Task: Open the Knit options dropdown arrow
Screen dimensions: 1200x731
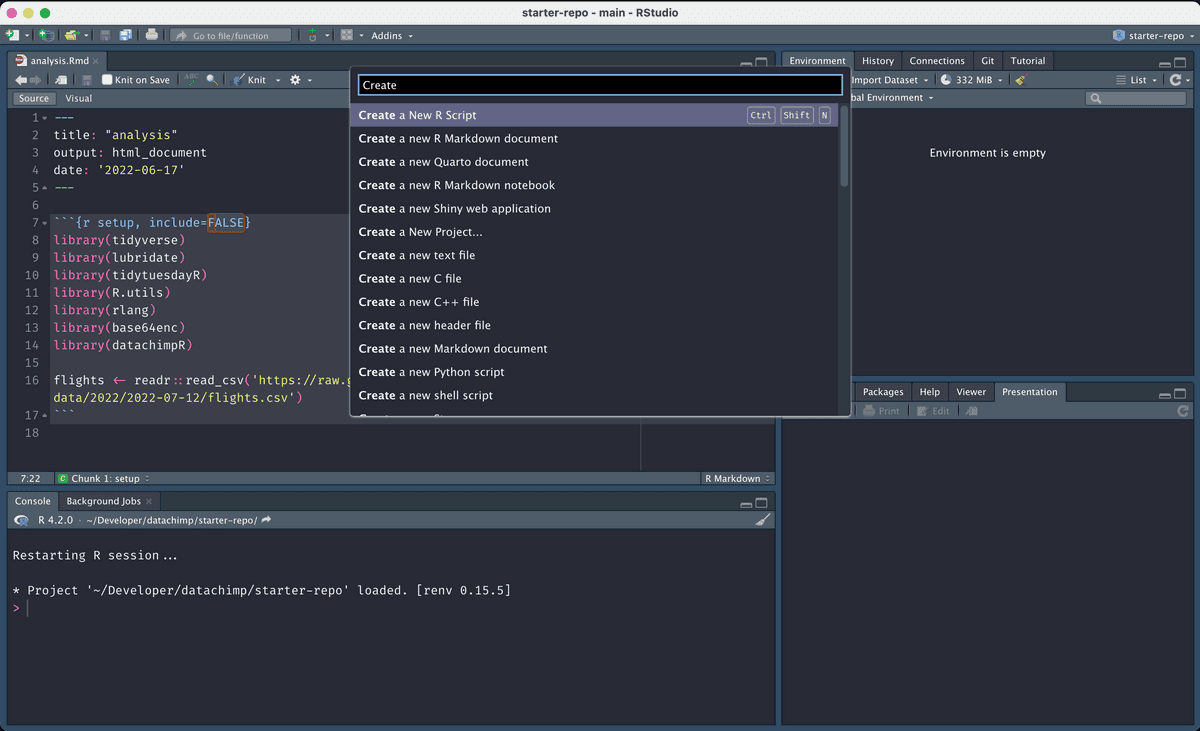Action: coord(276,80)
